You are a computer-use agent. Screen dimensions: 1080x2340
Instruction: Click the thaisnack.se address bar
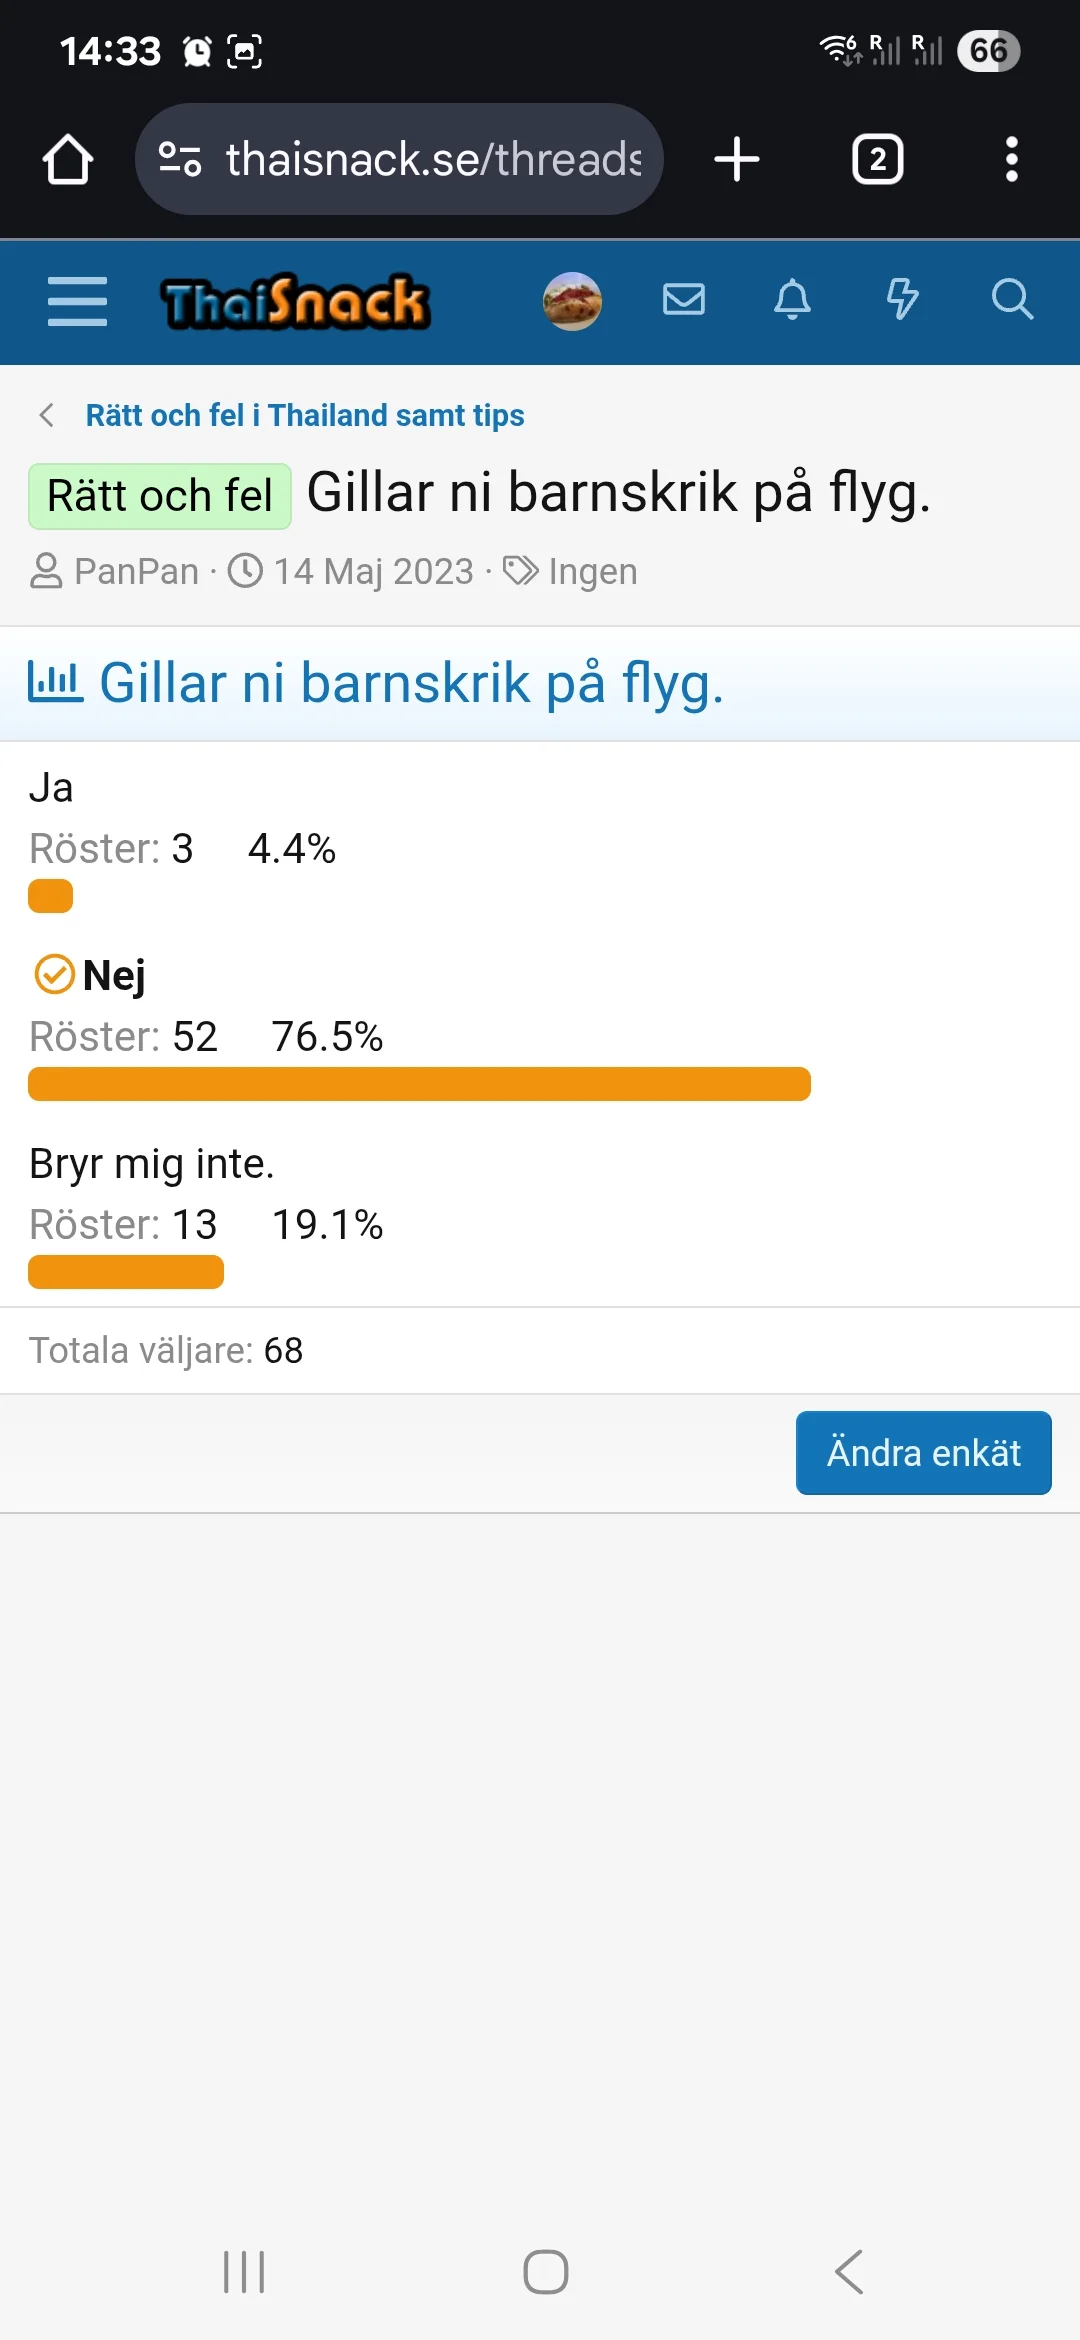(432, 160)
